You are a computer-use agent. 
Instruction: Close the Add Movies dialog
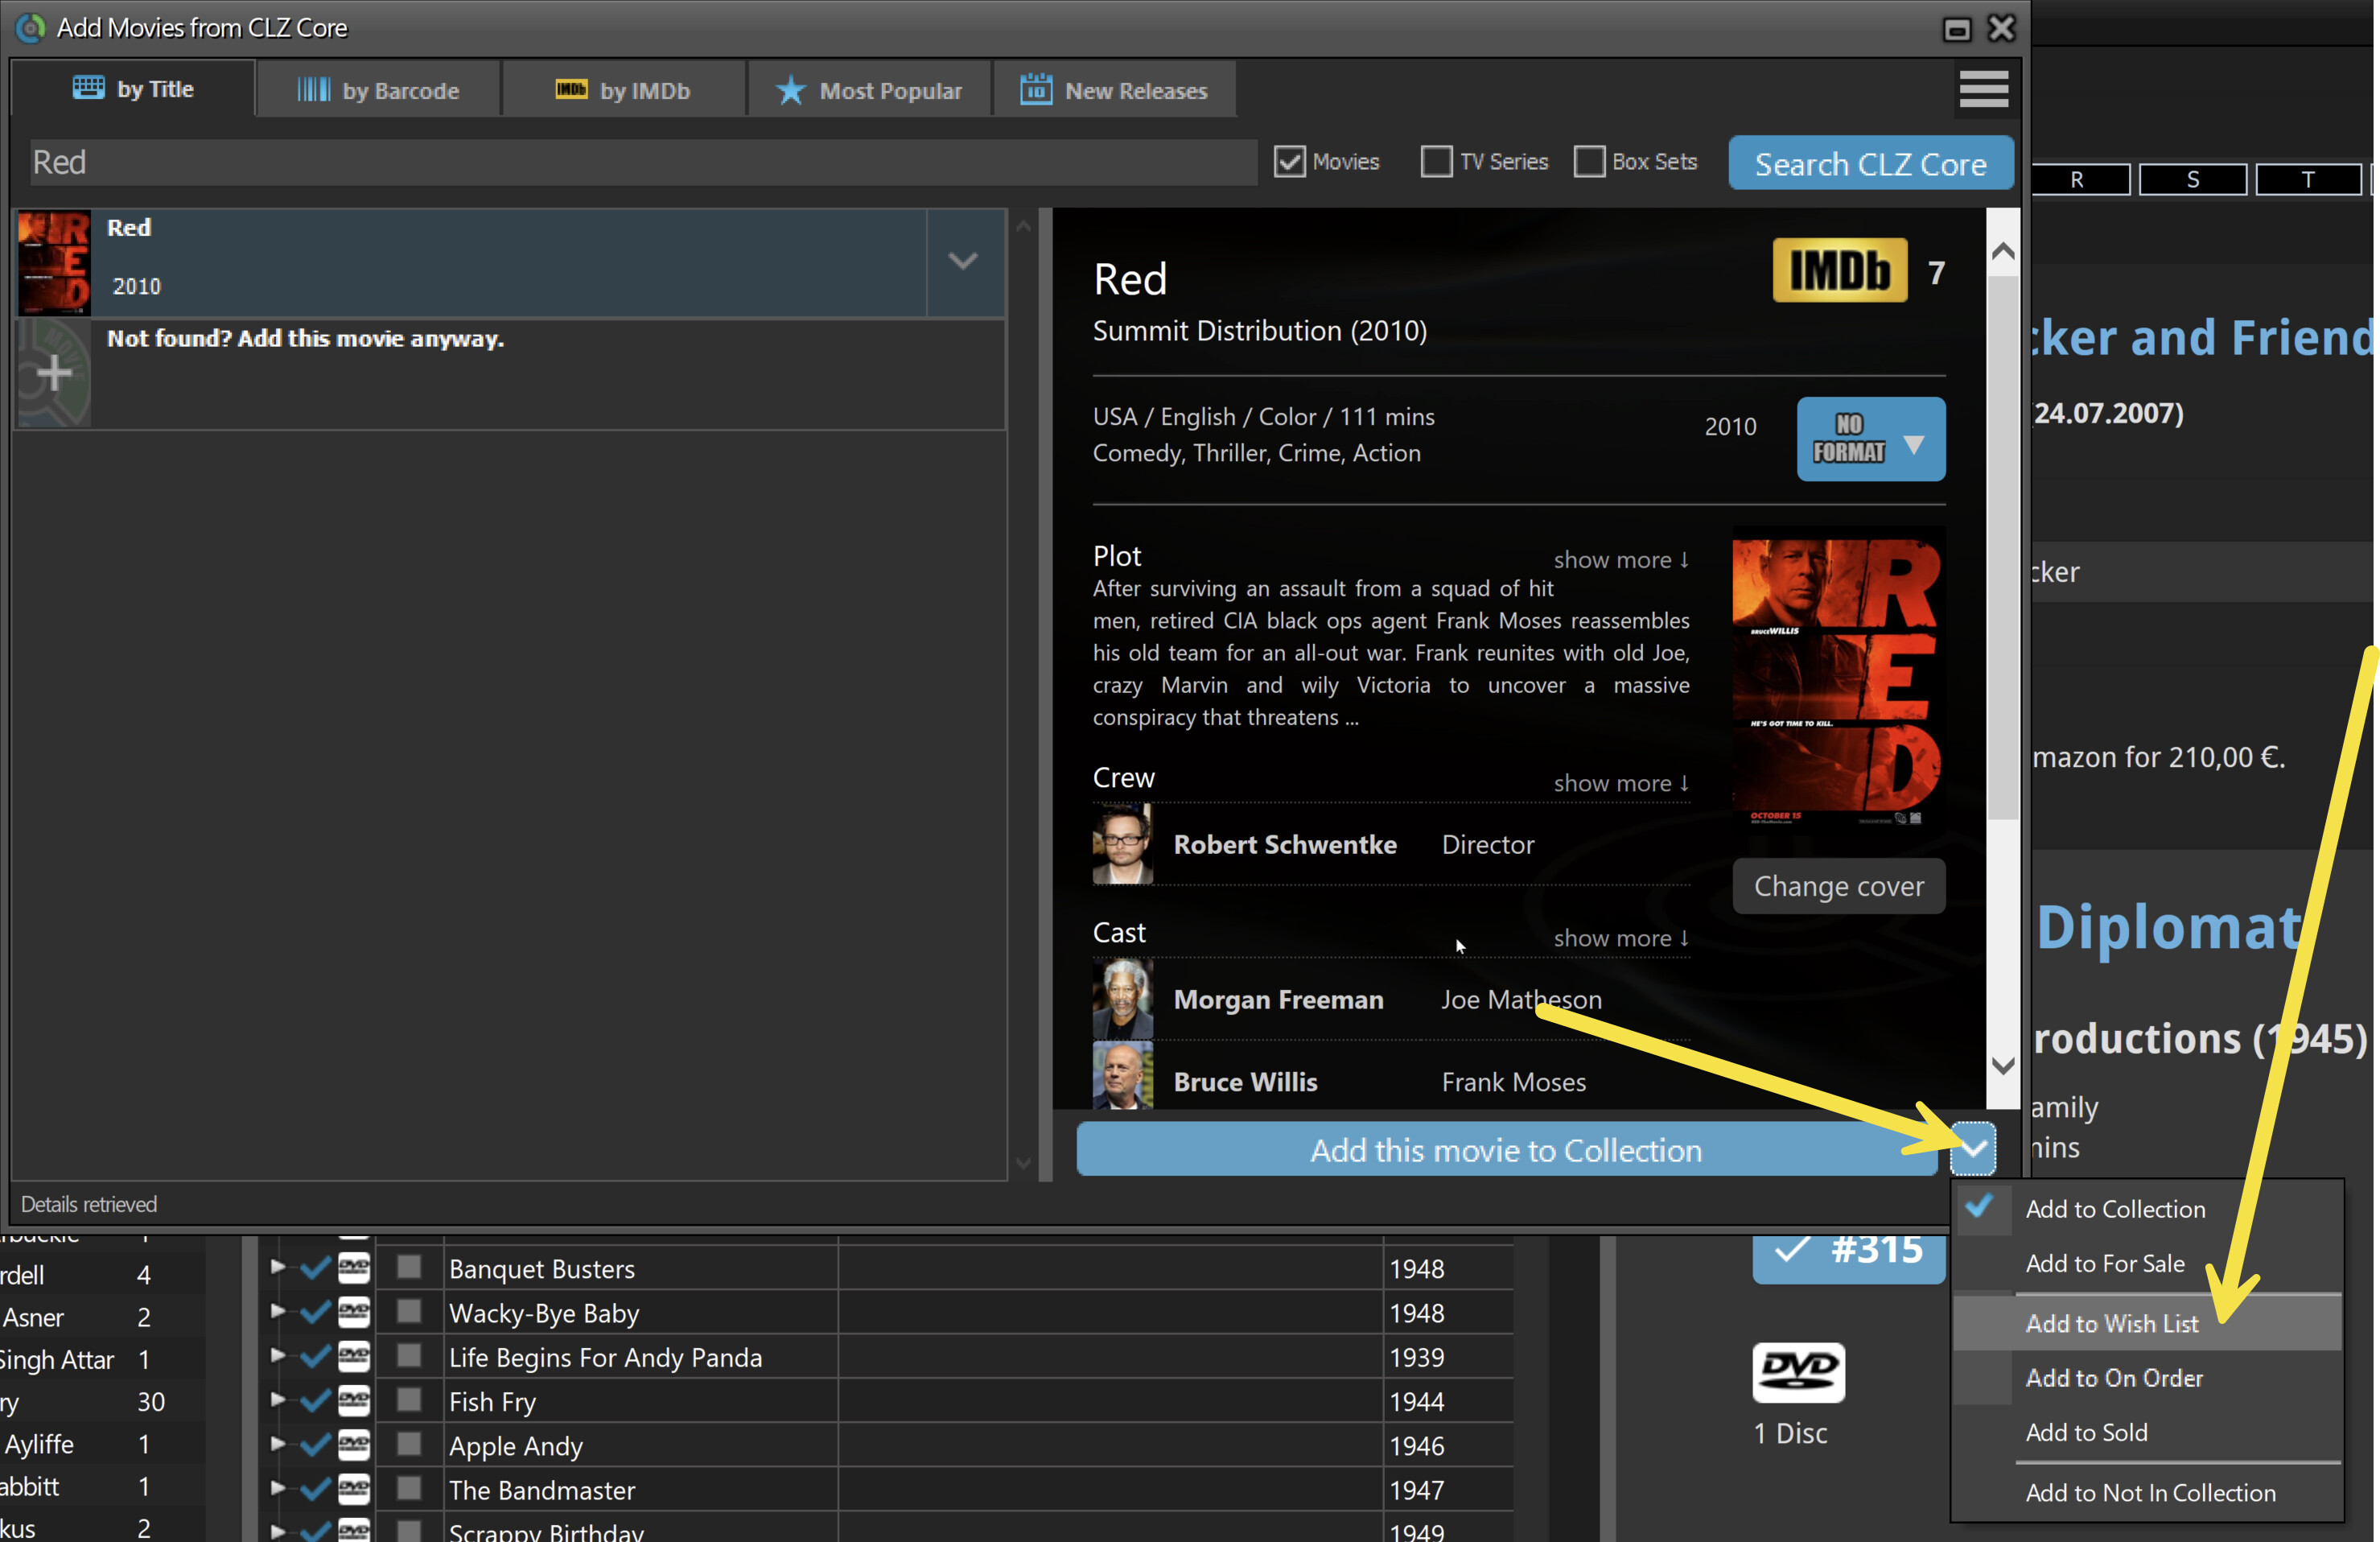click(x=2001, y=28)
